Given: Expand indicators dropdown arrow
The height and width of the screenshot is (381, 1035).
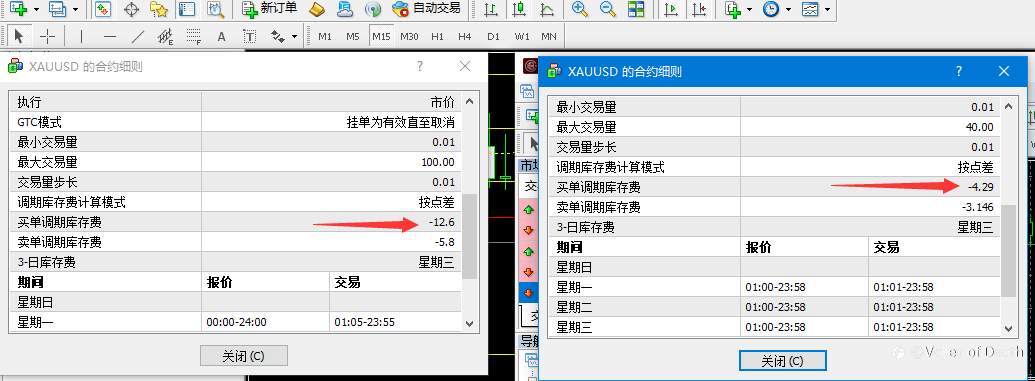Looking at the screenshot, I should (x=749, y=9).
